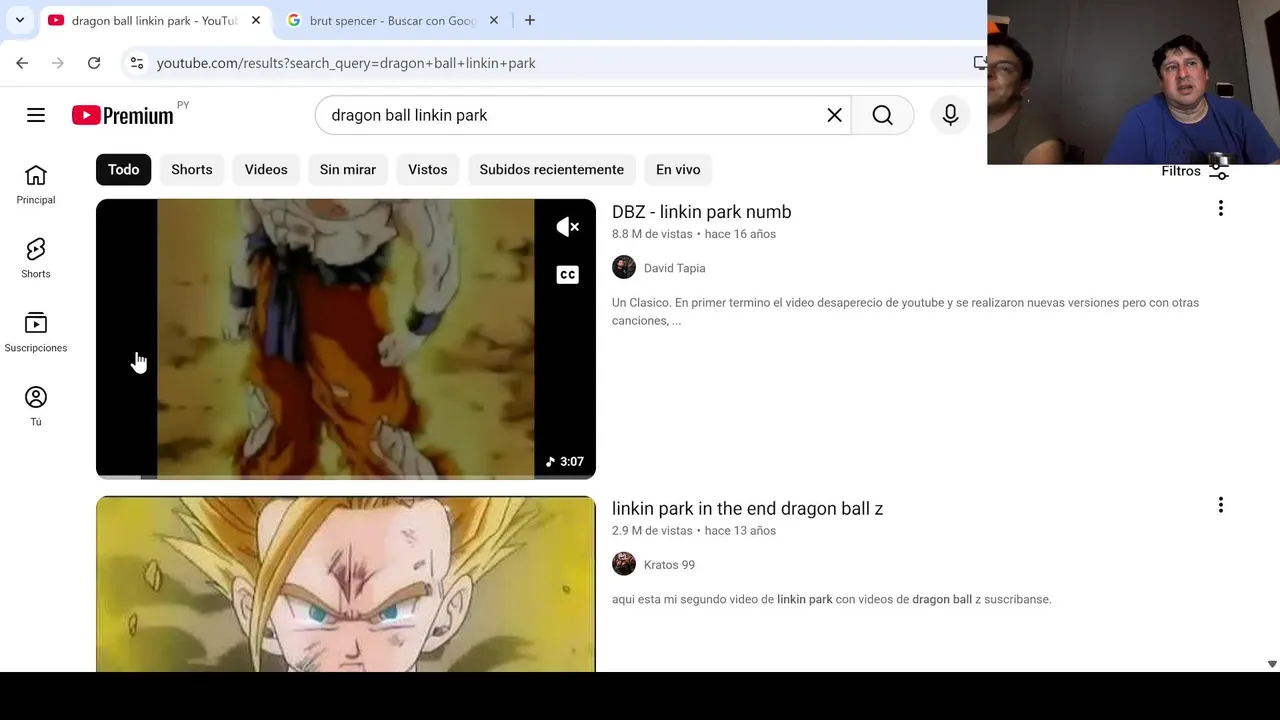Viewport: 1280px width, 720px height.
Task: Select the Todo filter chip
Action: 123,169
